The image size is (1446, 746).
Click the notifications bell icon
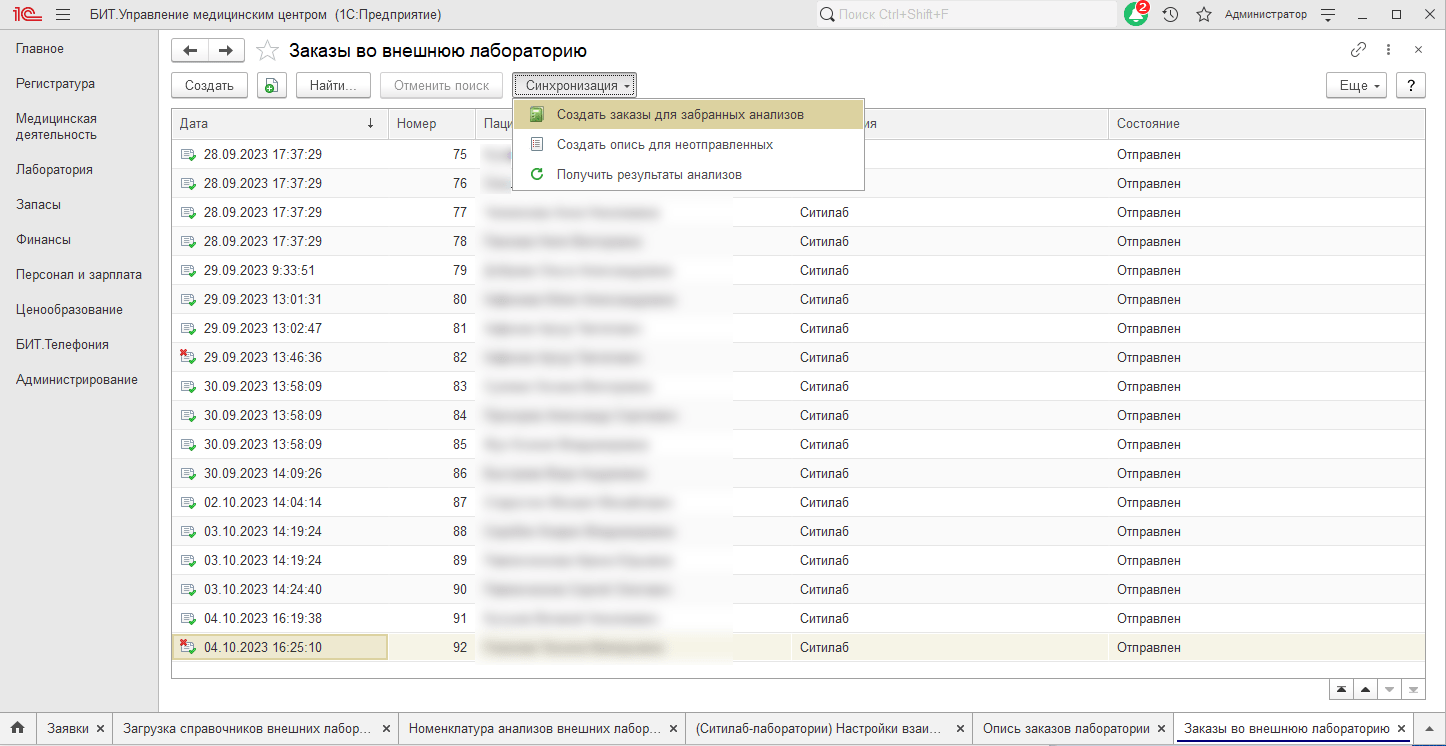coord(1135,15)
